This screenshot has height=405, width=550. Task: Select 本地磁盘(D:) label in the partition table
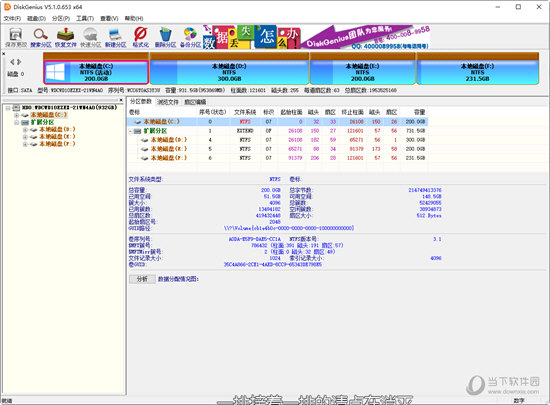(169, 140)
